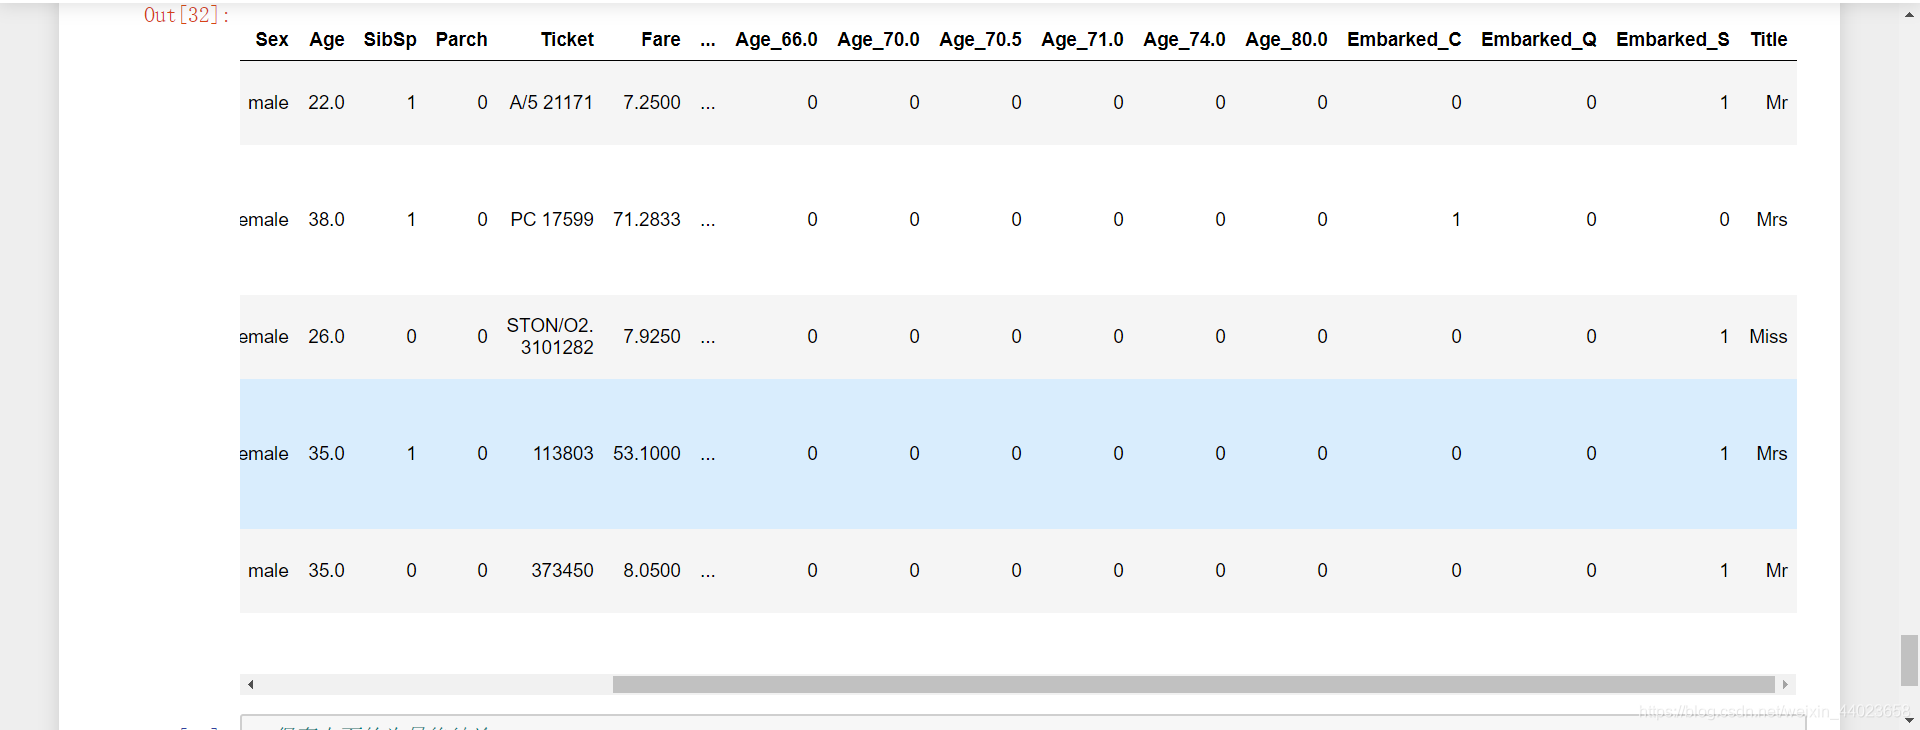
Task: Click fare value 8.0500
Action: [x=652, y=571]
